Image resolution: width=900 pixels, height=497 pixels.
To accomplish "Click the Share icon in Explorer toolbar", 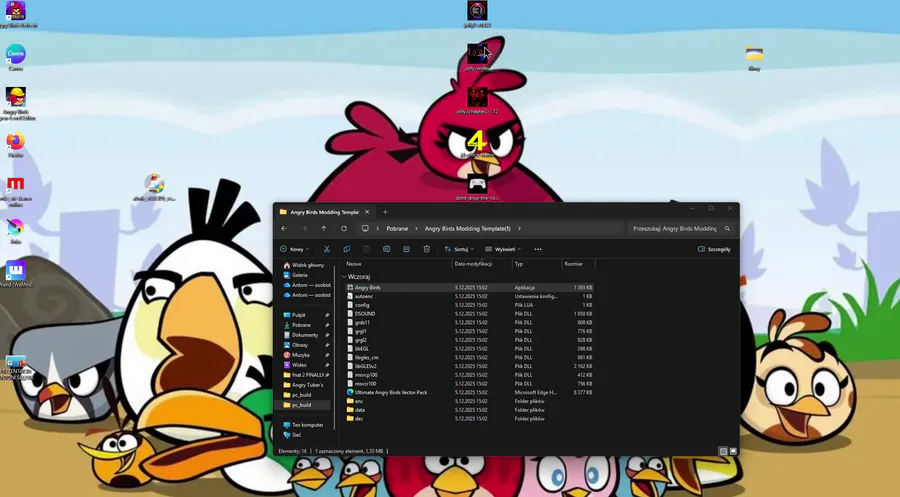I will (x=406, y=249).
